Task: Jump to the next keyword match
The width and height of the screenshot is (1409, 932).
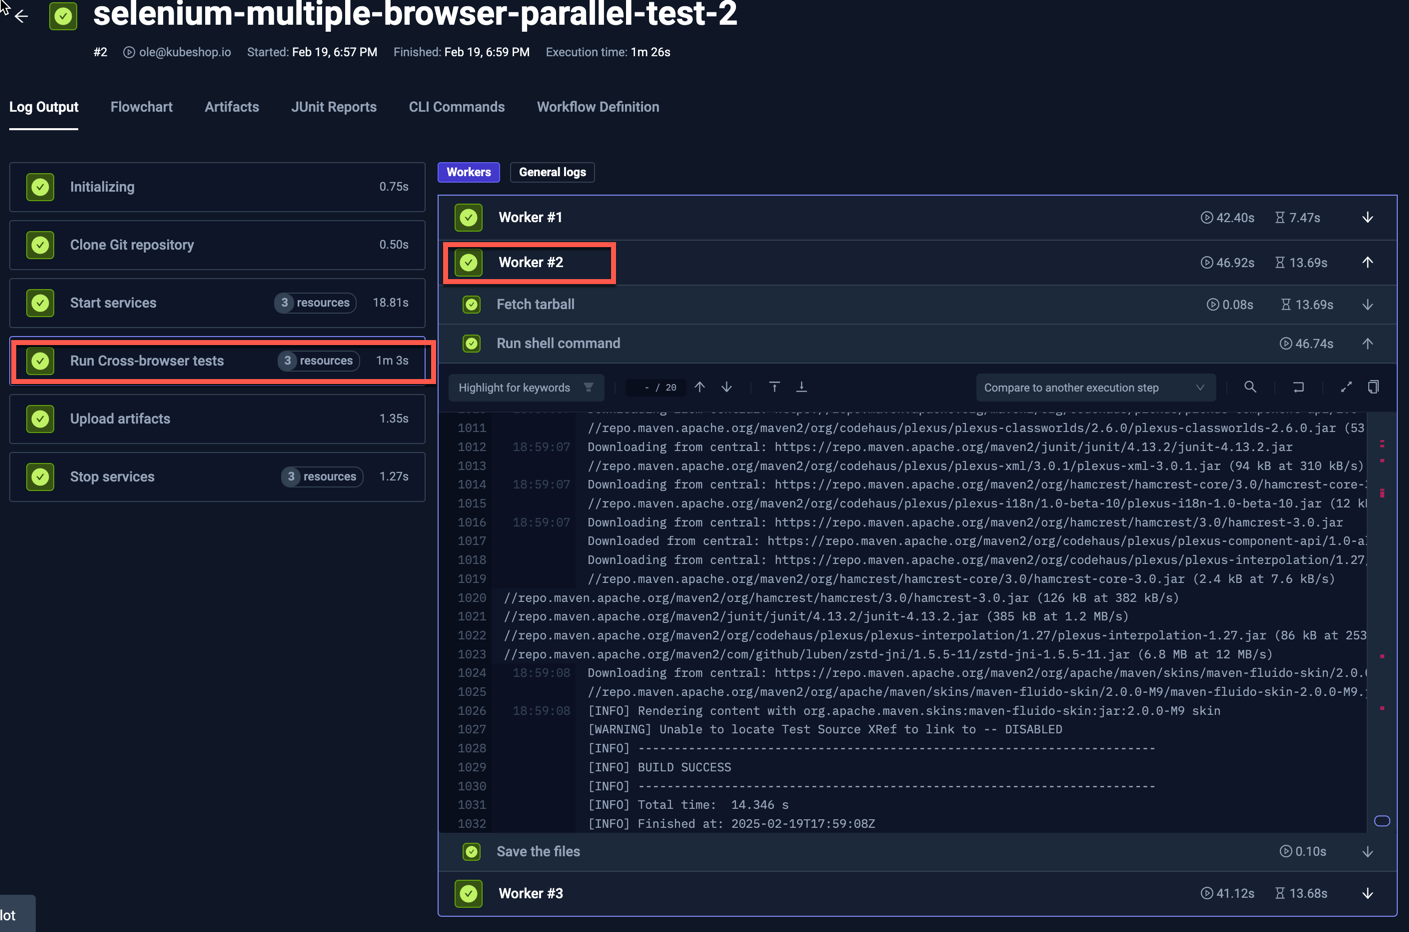Action: pyautogui.click(x=727, y=387)
